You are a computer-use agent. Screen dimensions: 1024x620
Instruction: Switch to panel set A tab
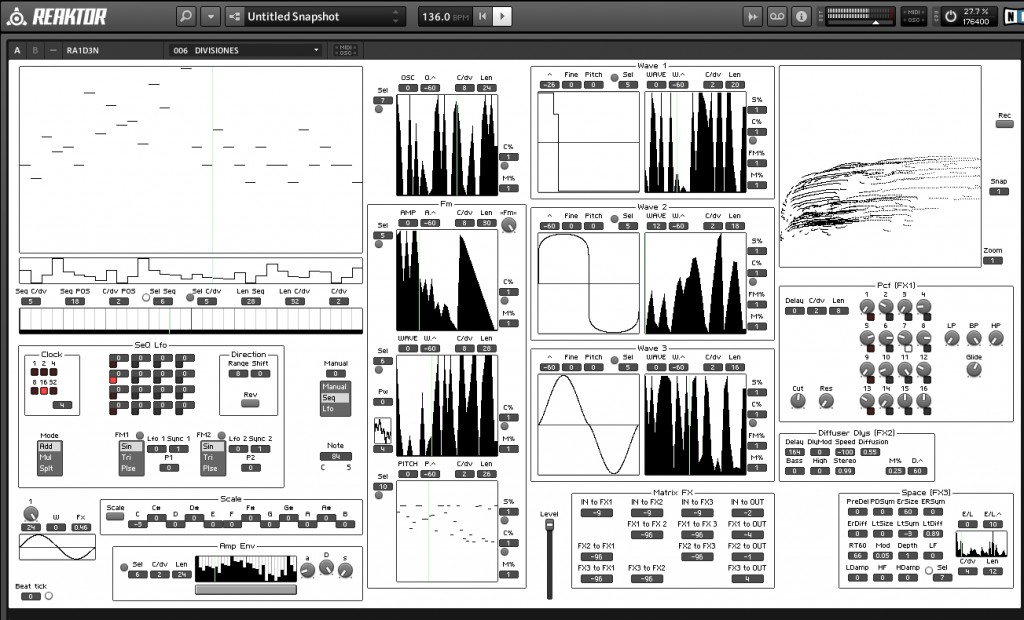point(18,50)
